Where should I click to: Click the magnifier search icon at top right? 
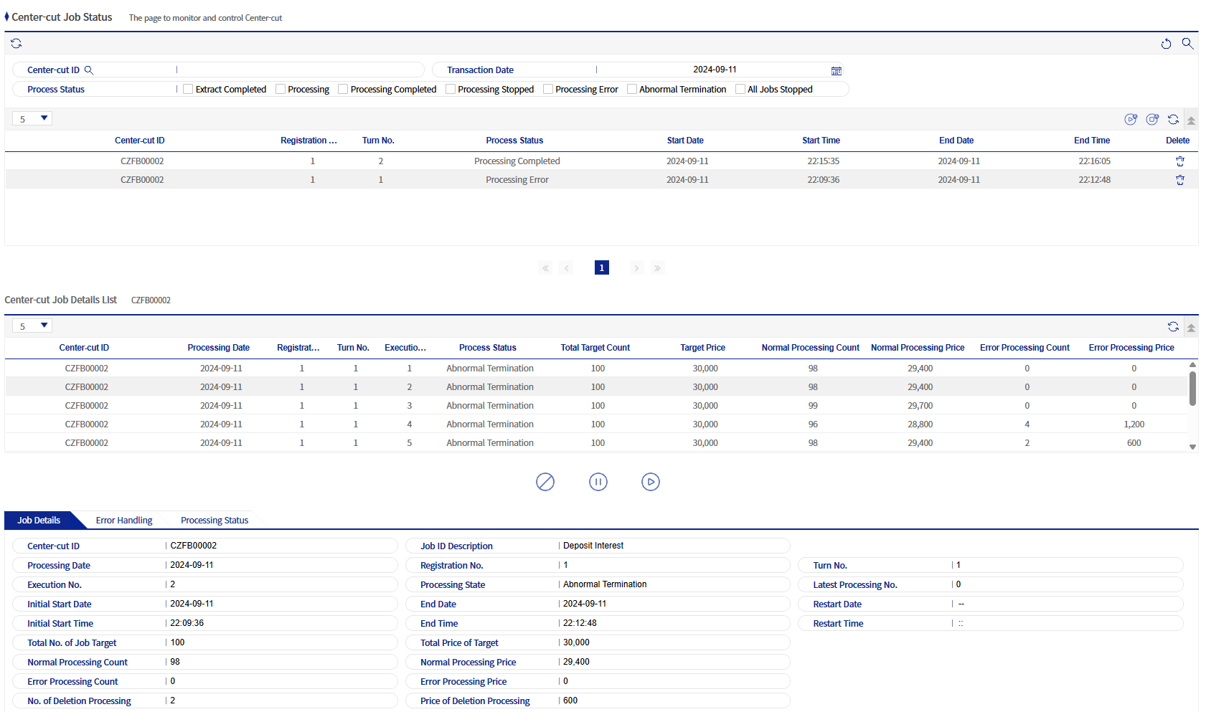point(1187,44)
